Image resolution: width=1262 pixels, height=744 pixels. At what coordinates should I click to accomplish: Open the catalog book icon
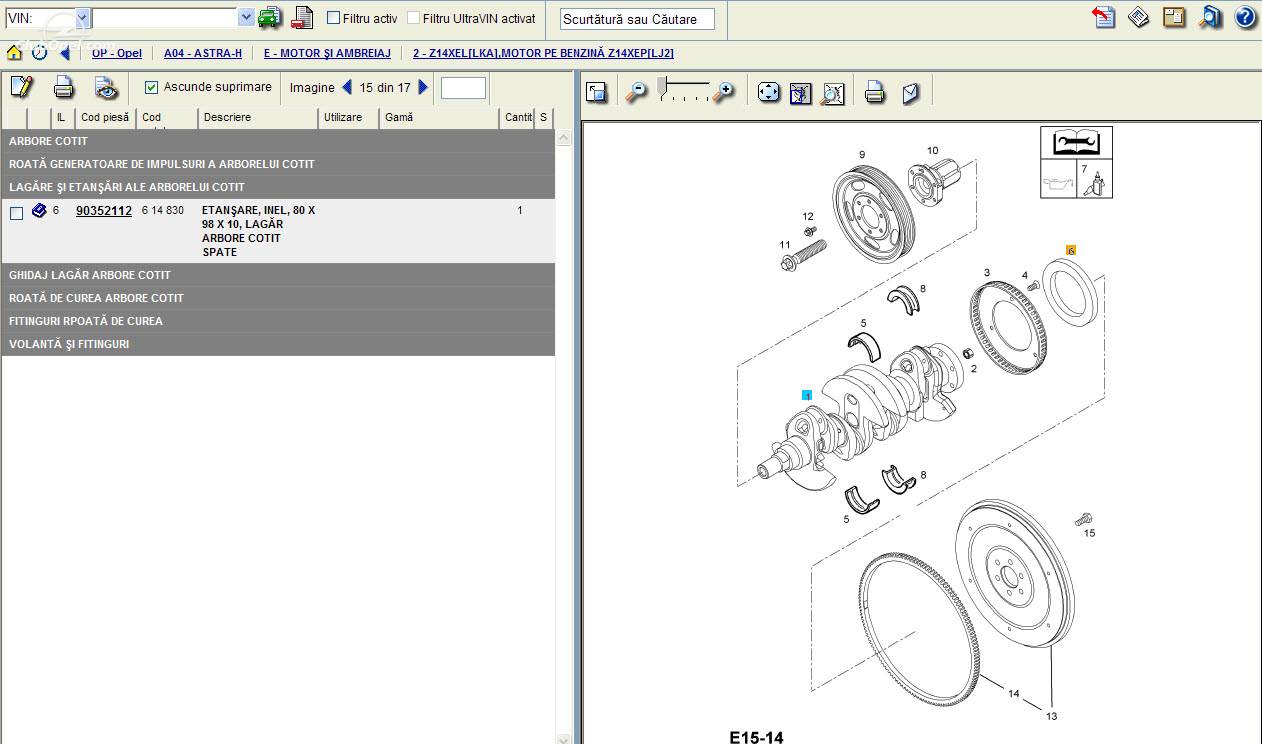tap(1138, 17)
